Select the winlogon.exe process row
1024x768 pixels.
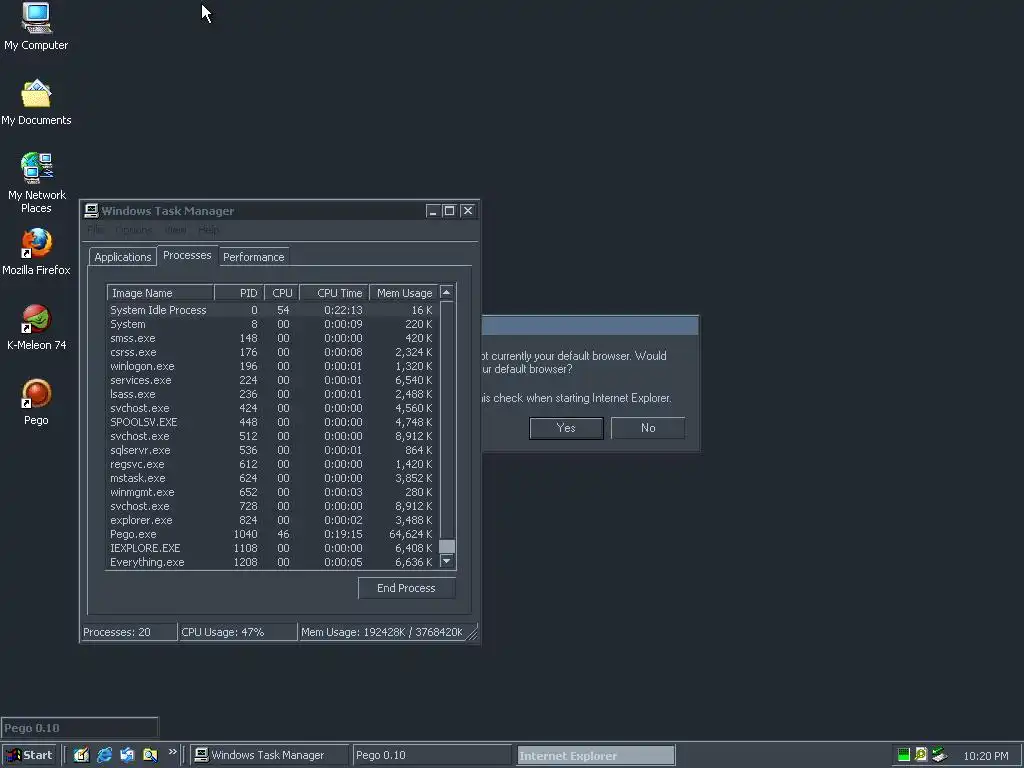(272, 366)
